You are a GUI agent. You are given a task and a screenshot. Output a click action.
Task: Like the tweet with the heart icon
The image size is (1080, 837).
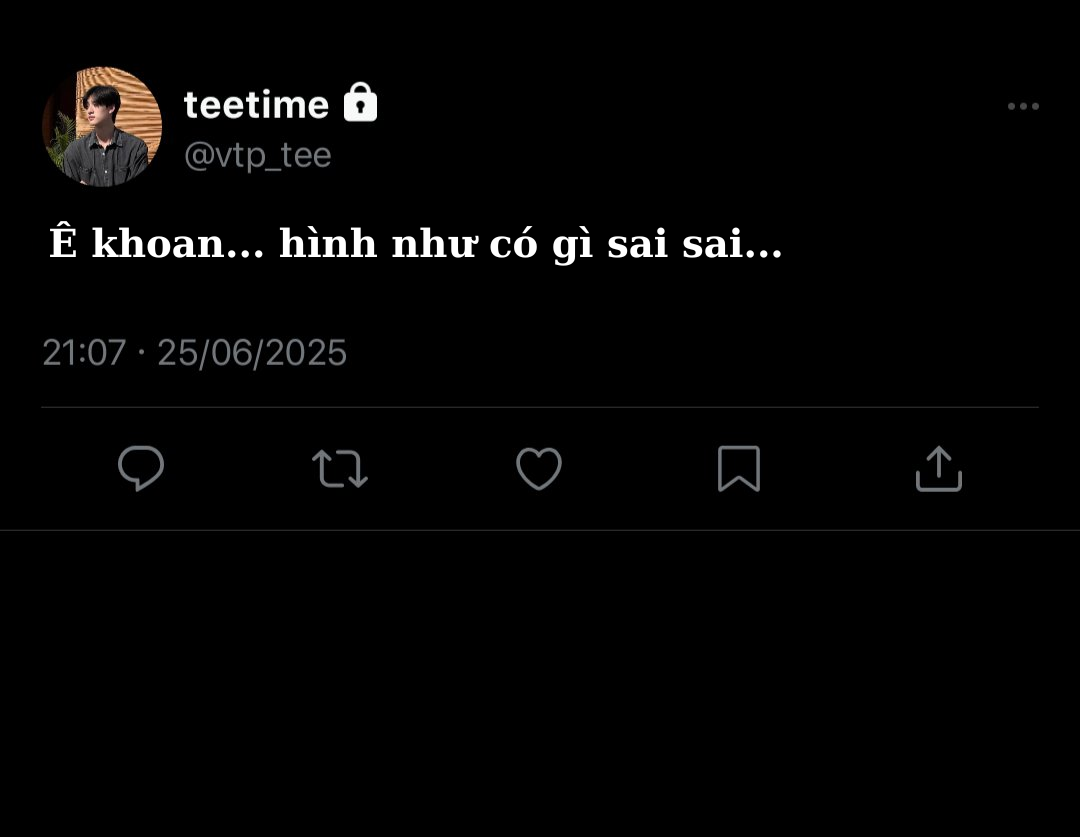[539, 468]
